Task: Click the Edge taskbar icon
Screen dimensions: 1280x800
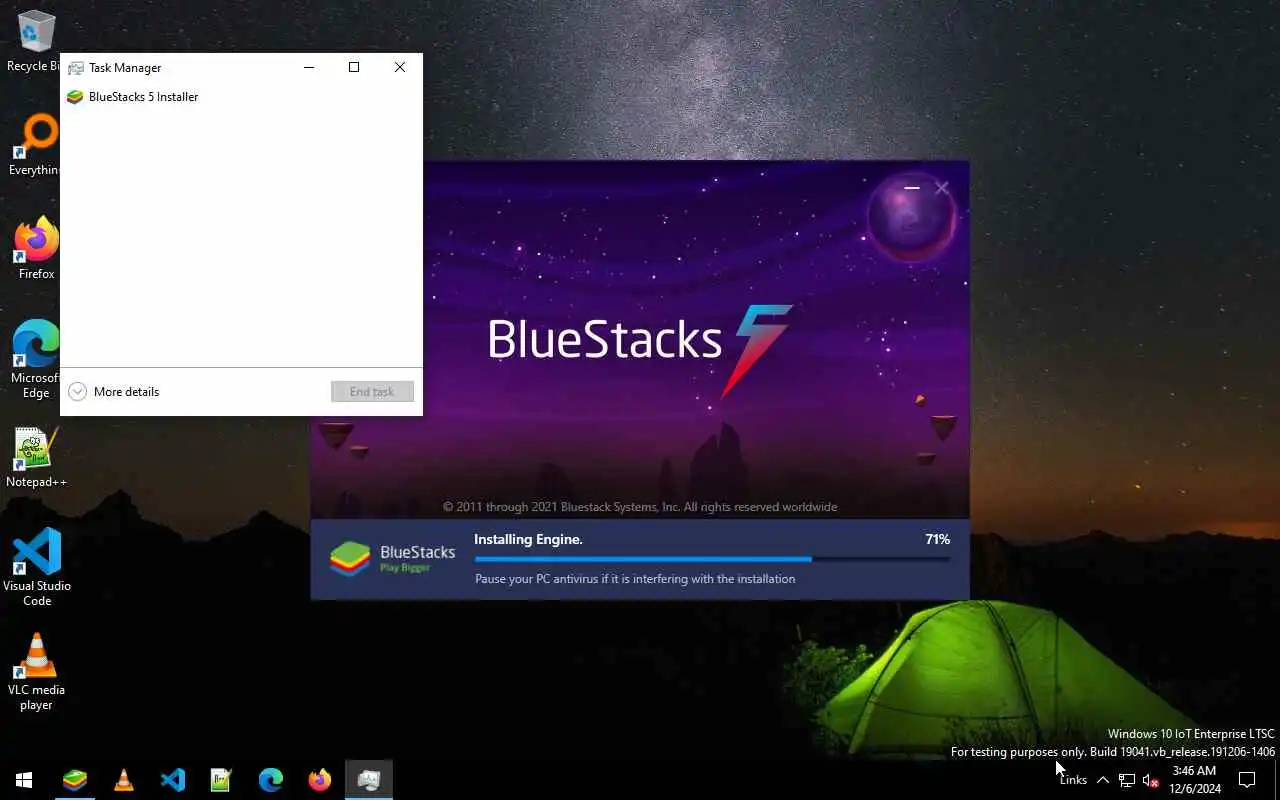Action: coord(271,780)
